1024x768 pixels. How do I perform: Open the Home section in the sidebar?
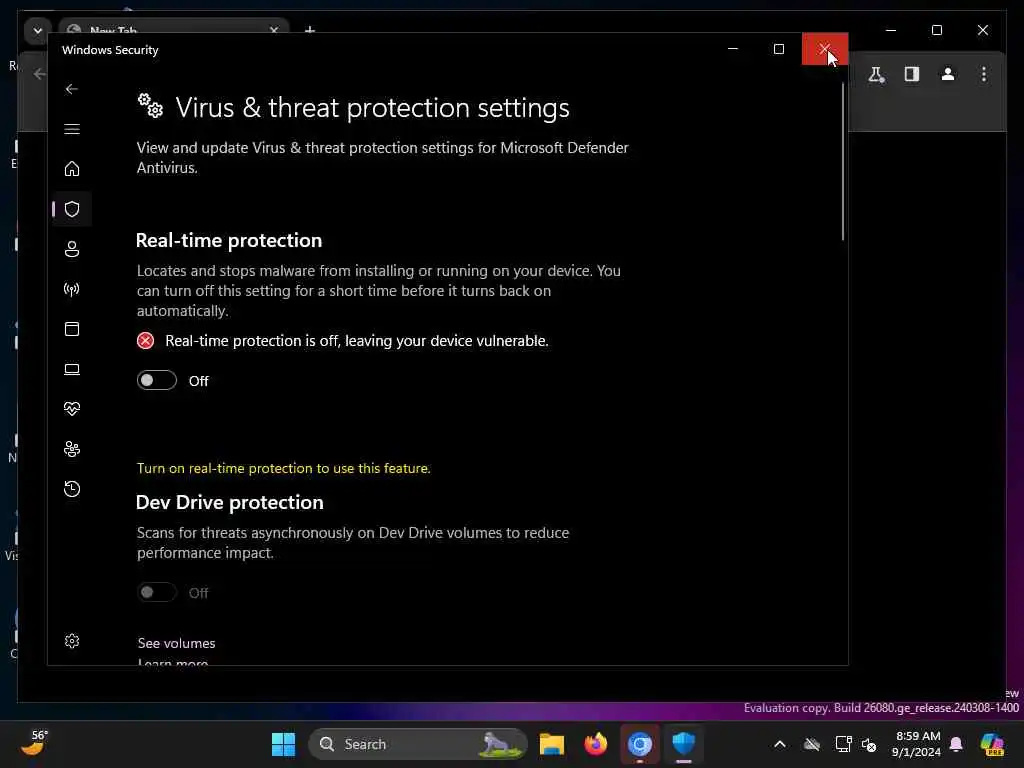coord(72,168)
